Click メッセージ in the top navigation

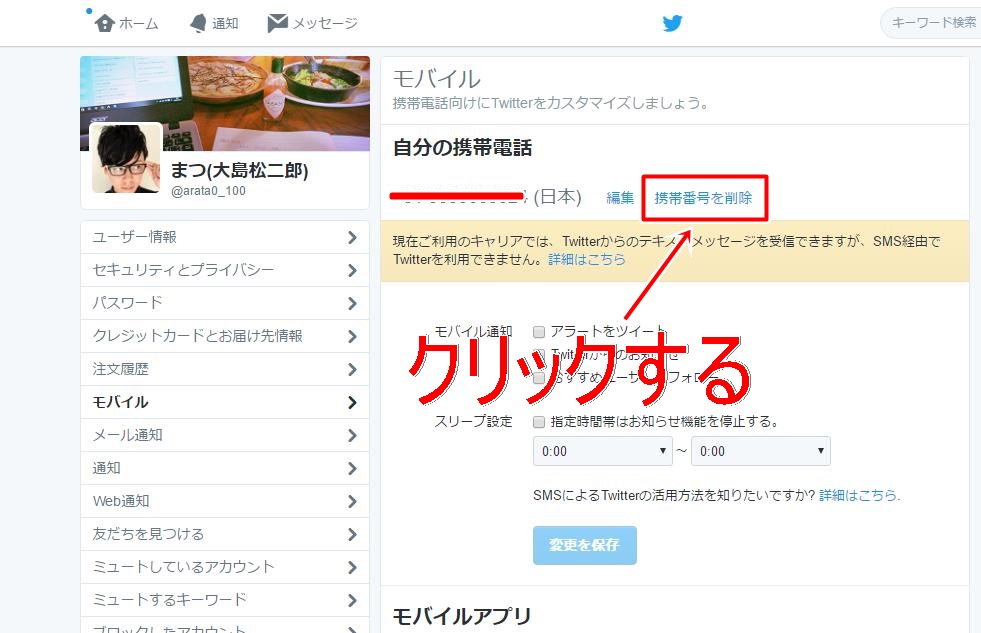(325, 24)
